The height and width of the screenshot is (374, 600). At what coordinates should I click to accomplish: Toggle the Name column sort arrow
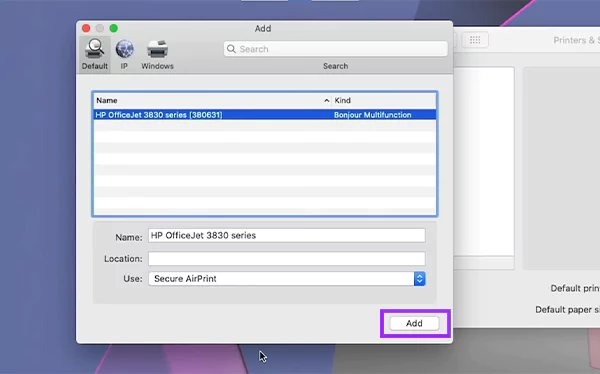[x=326, y=101]
